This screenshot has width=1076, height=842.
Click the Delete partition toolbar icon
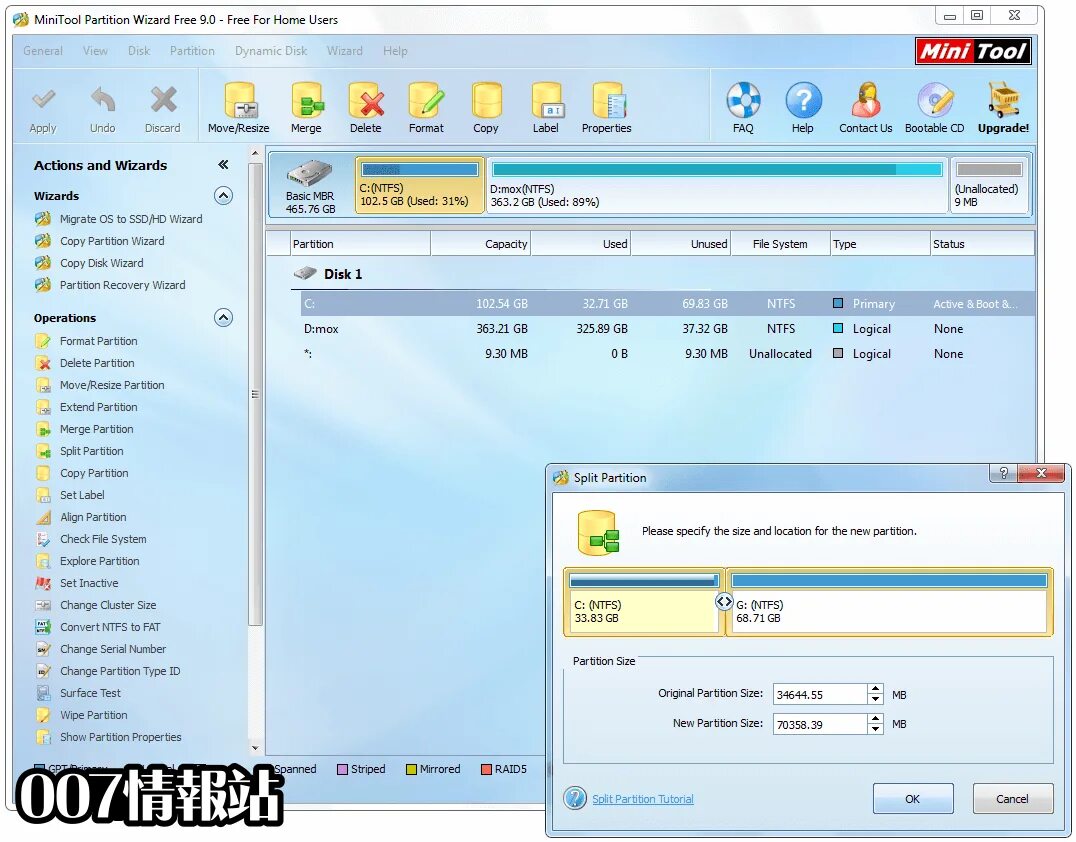[366, 101]
